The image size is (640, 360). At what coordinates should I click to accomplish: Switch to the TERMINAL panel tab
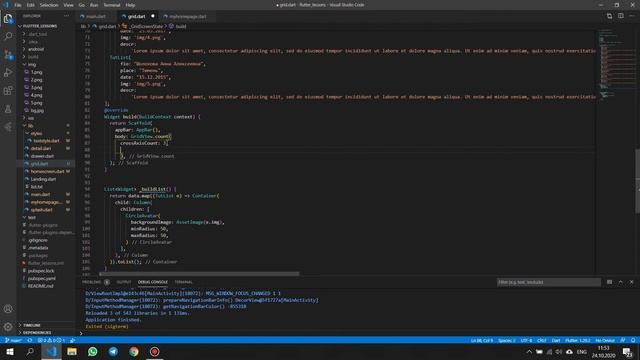tap(183, 282)
